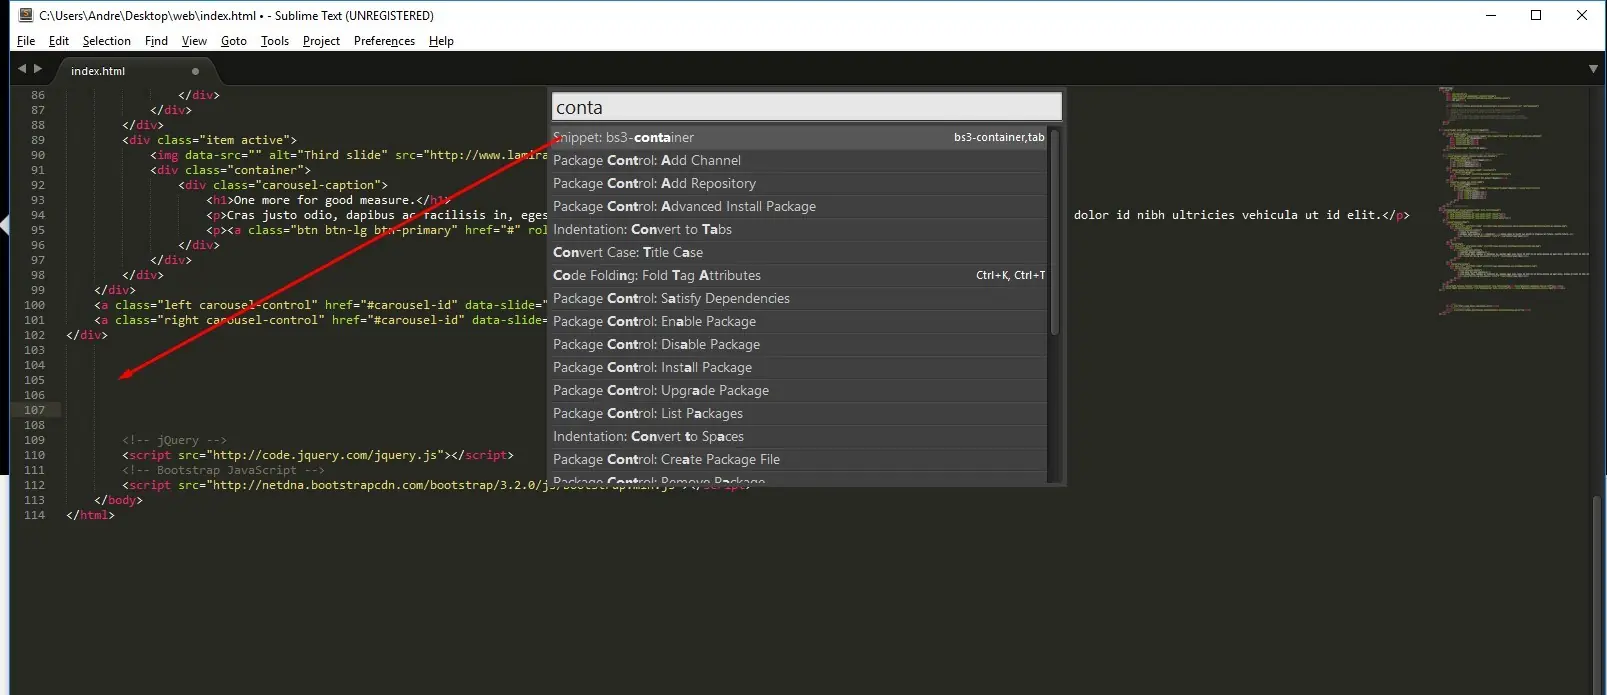Click line number 107 in gutter
1607x695 pixels.
tap(35, 410)
